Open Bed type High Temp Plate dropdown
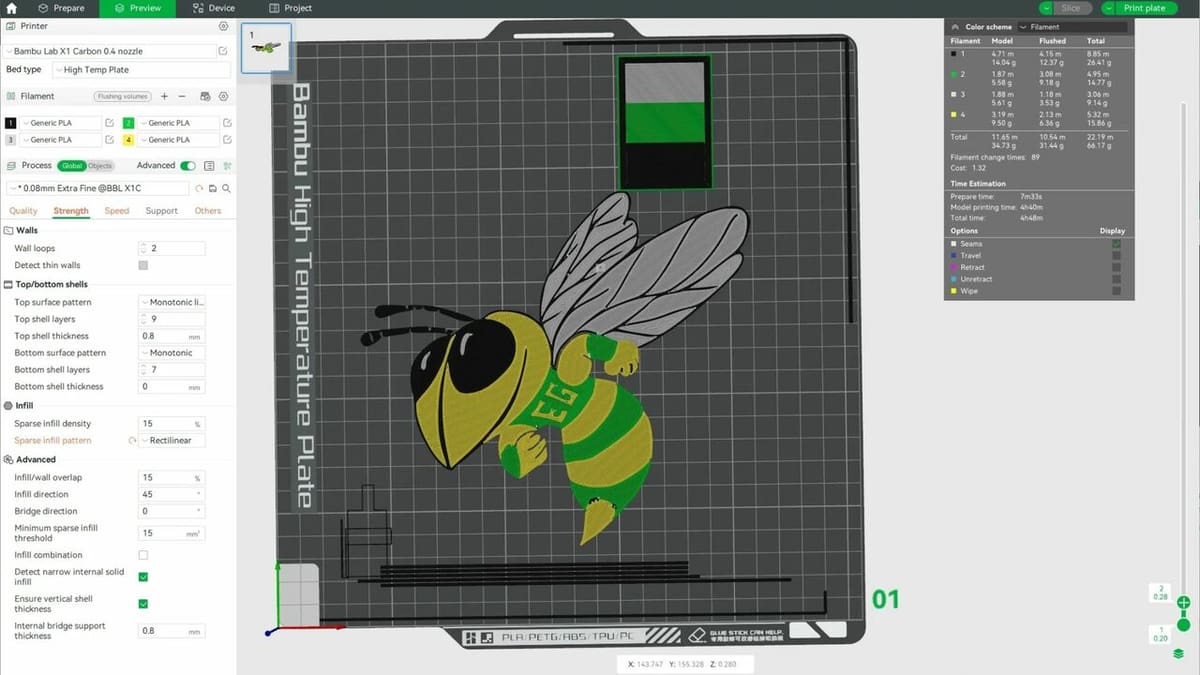 141,70
